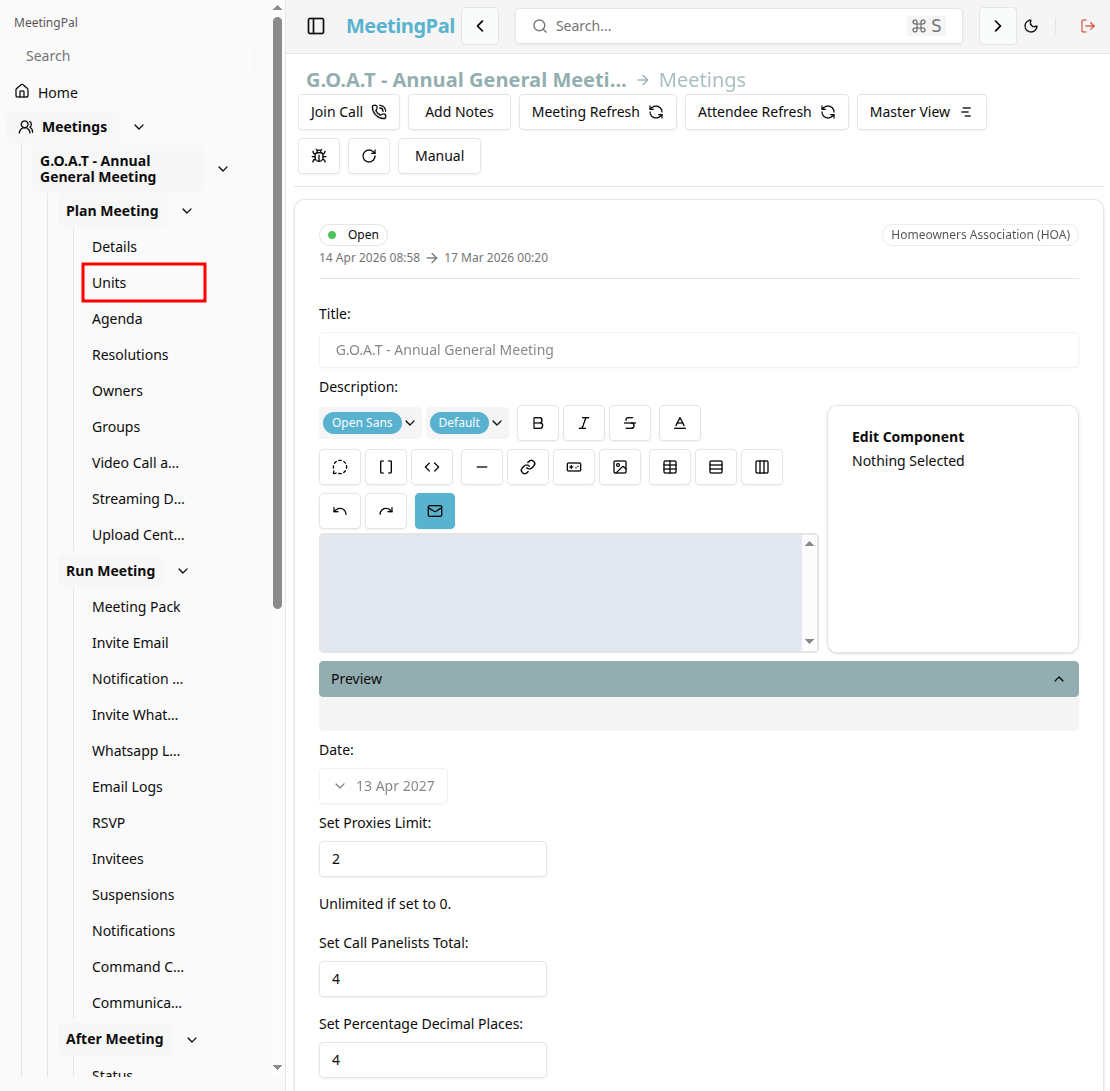Click the Home icon in sidebar
Viewport: 1110px width, 1091px height.
[23, 91]
